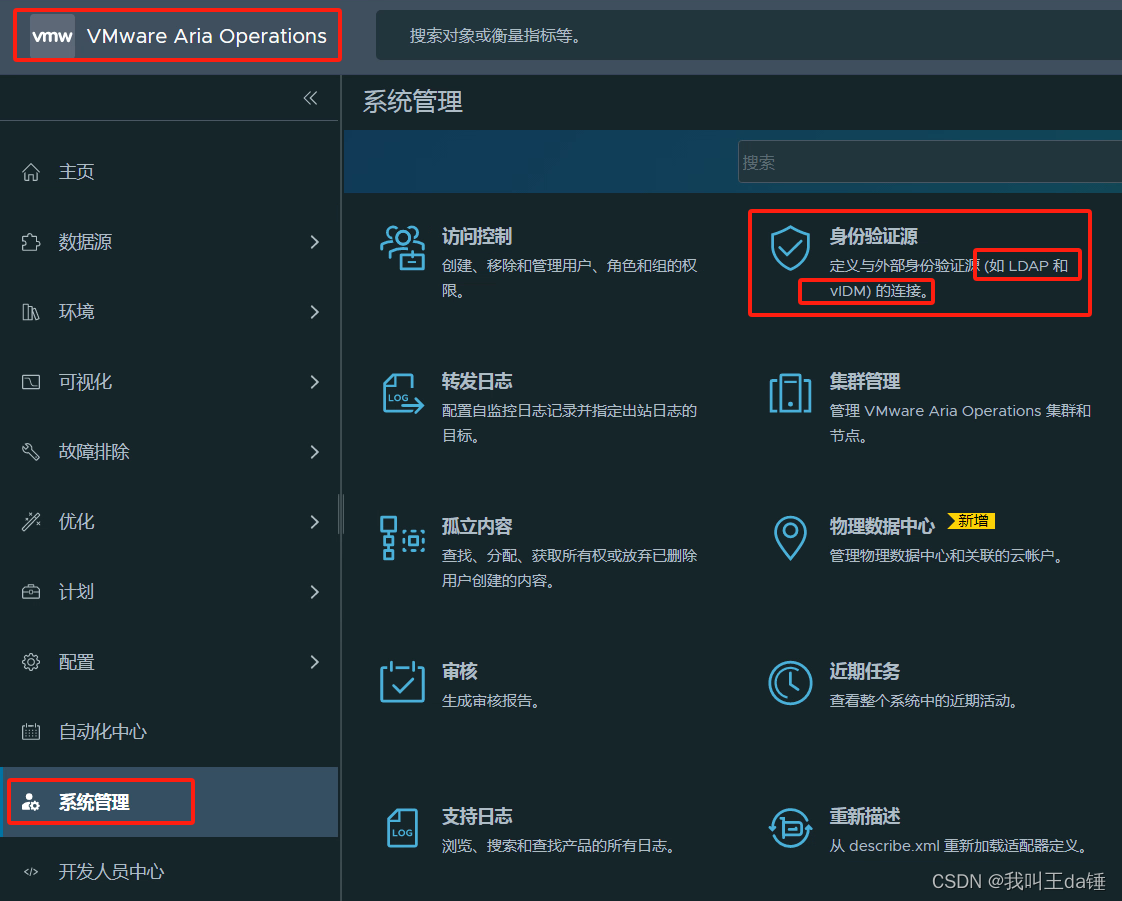Screen dimensions: 1122x901
Task: Click the map pin icon for 物理数据中心
Action: 790,538
